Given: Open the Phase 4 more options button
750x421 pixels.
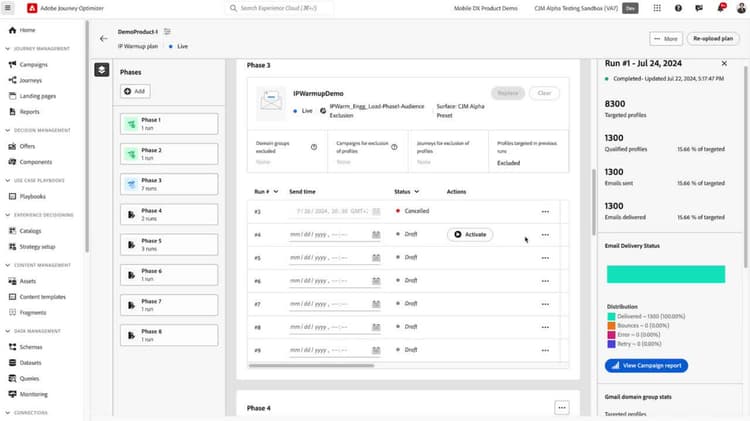Looking at the screenshot, I should point(562,408).
